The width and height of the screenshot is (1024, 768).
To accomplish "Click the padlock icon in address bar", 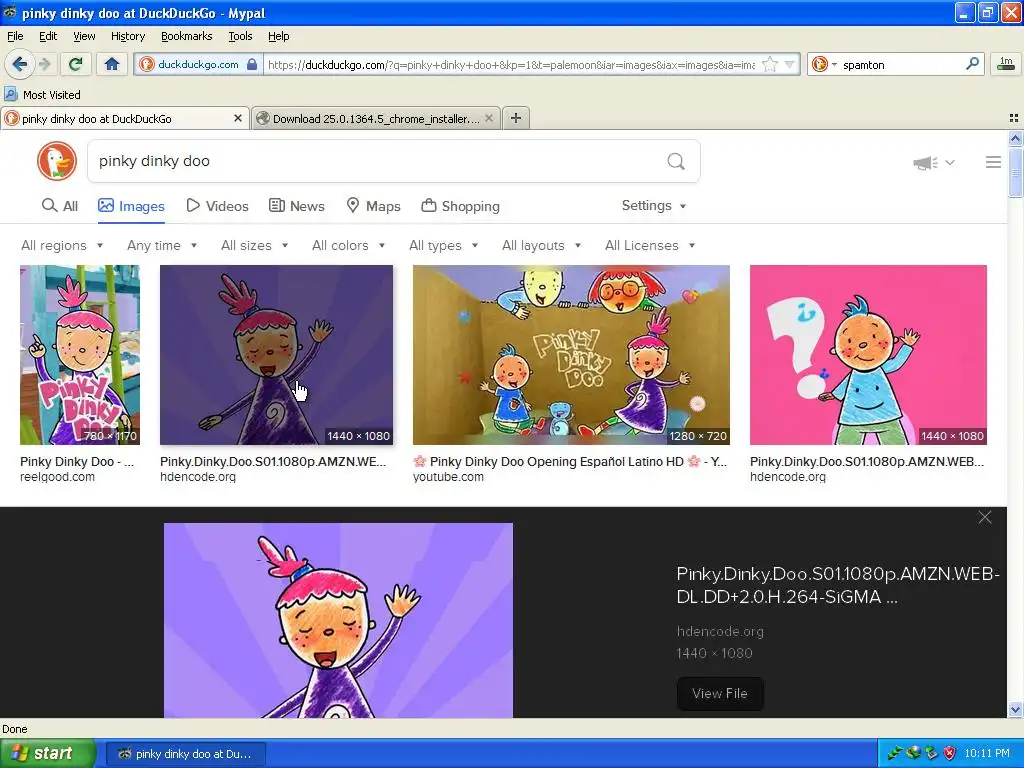I will click(x=251, y=64).
